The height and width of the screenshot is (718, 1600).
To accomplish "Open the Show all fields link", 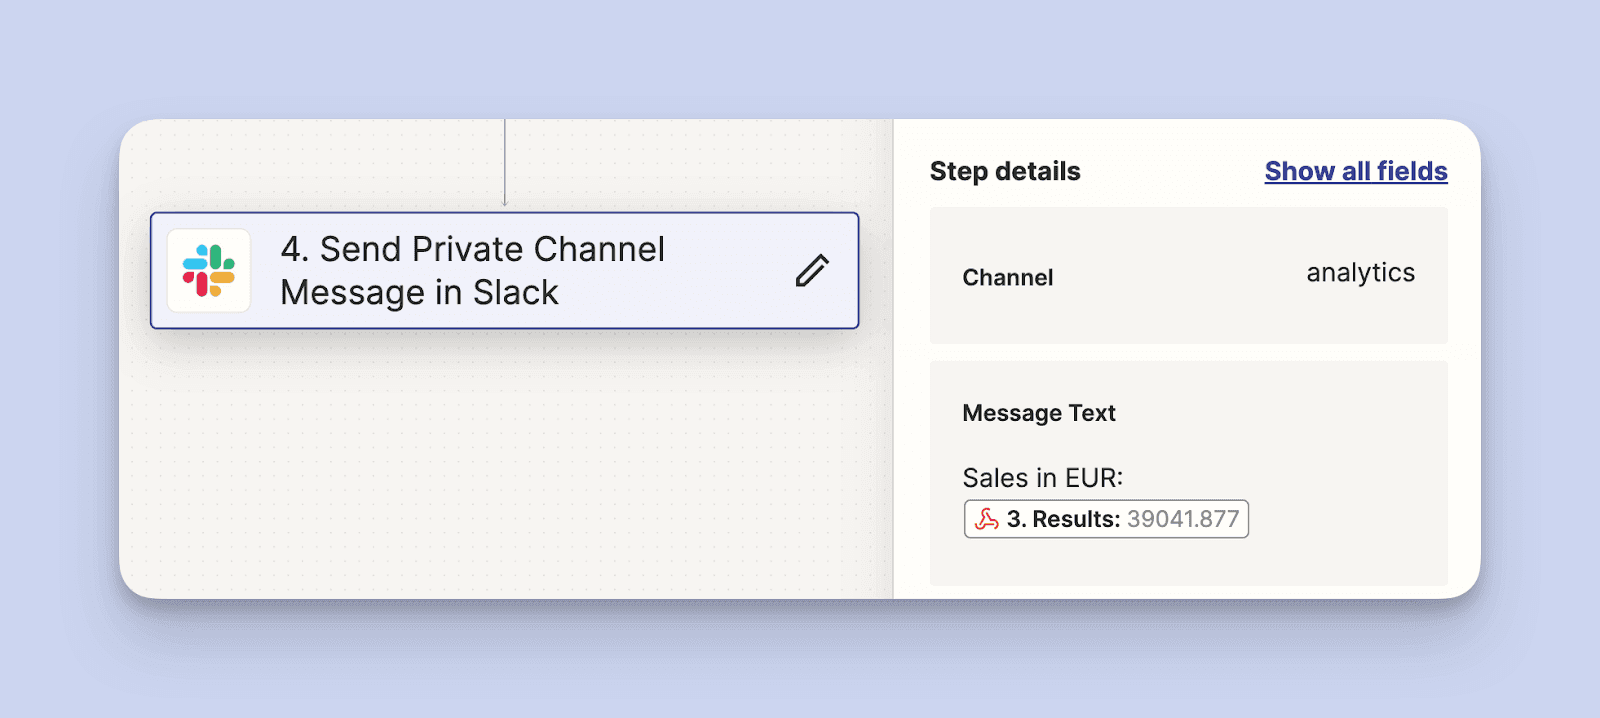I will [1355, 171].
